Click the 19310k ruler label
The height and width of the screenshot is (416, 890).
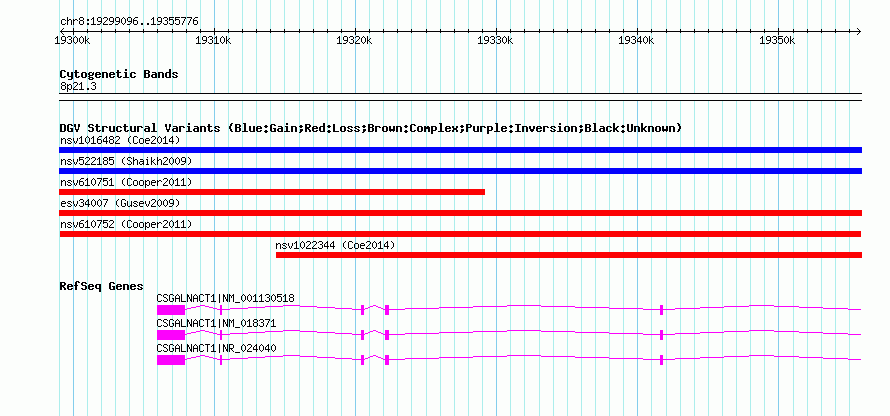point(213,40)
